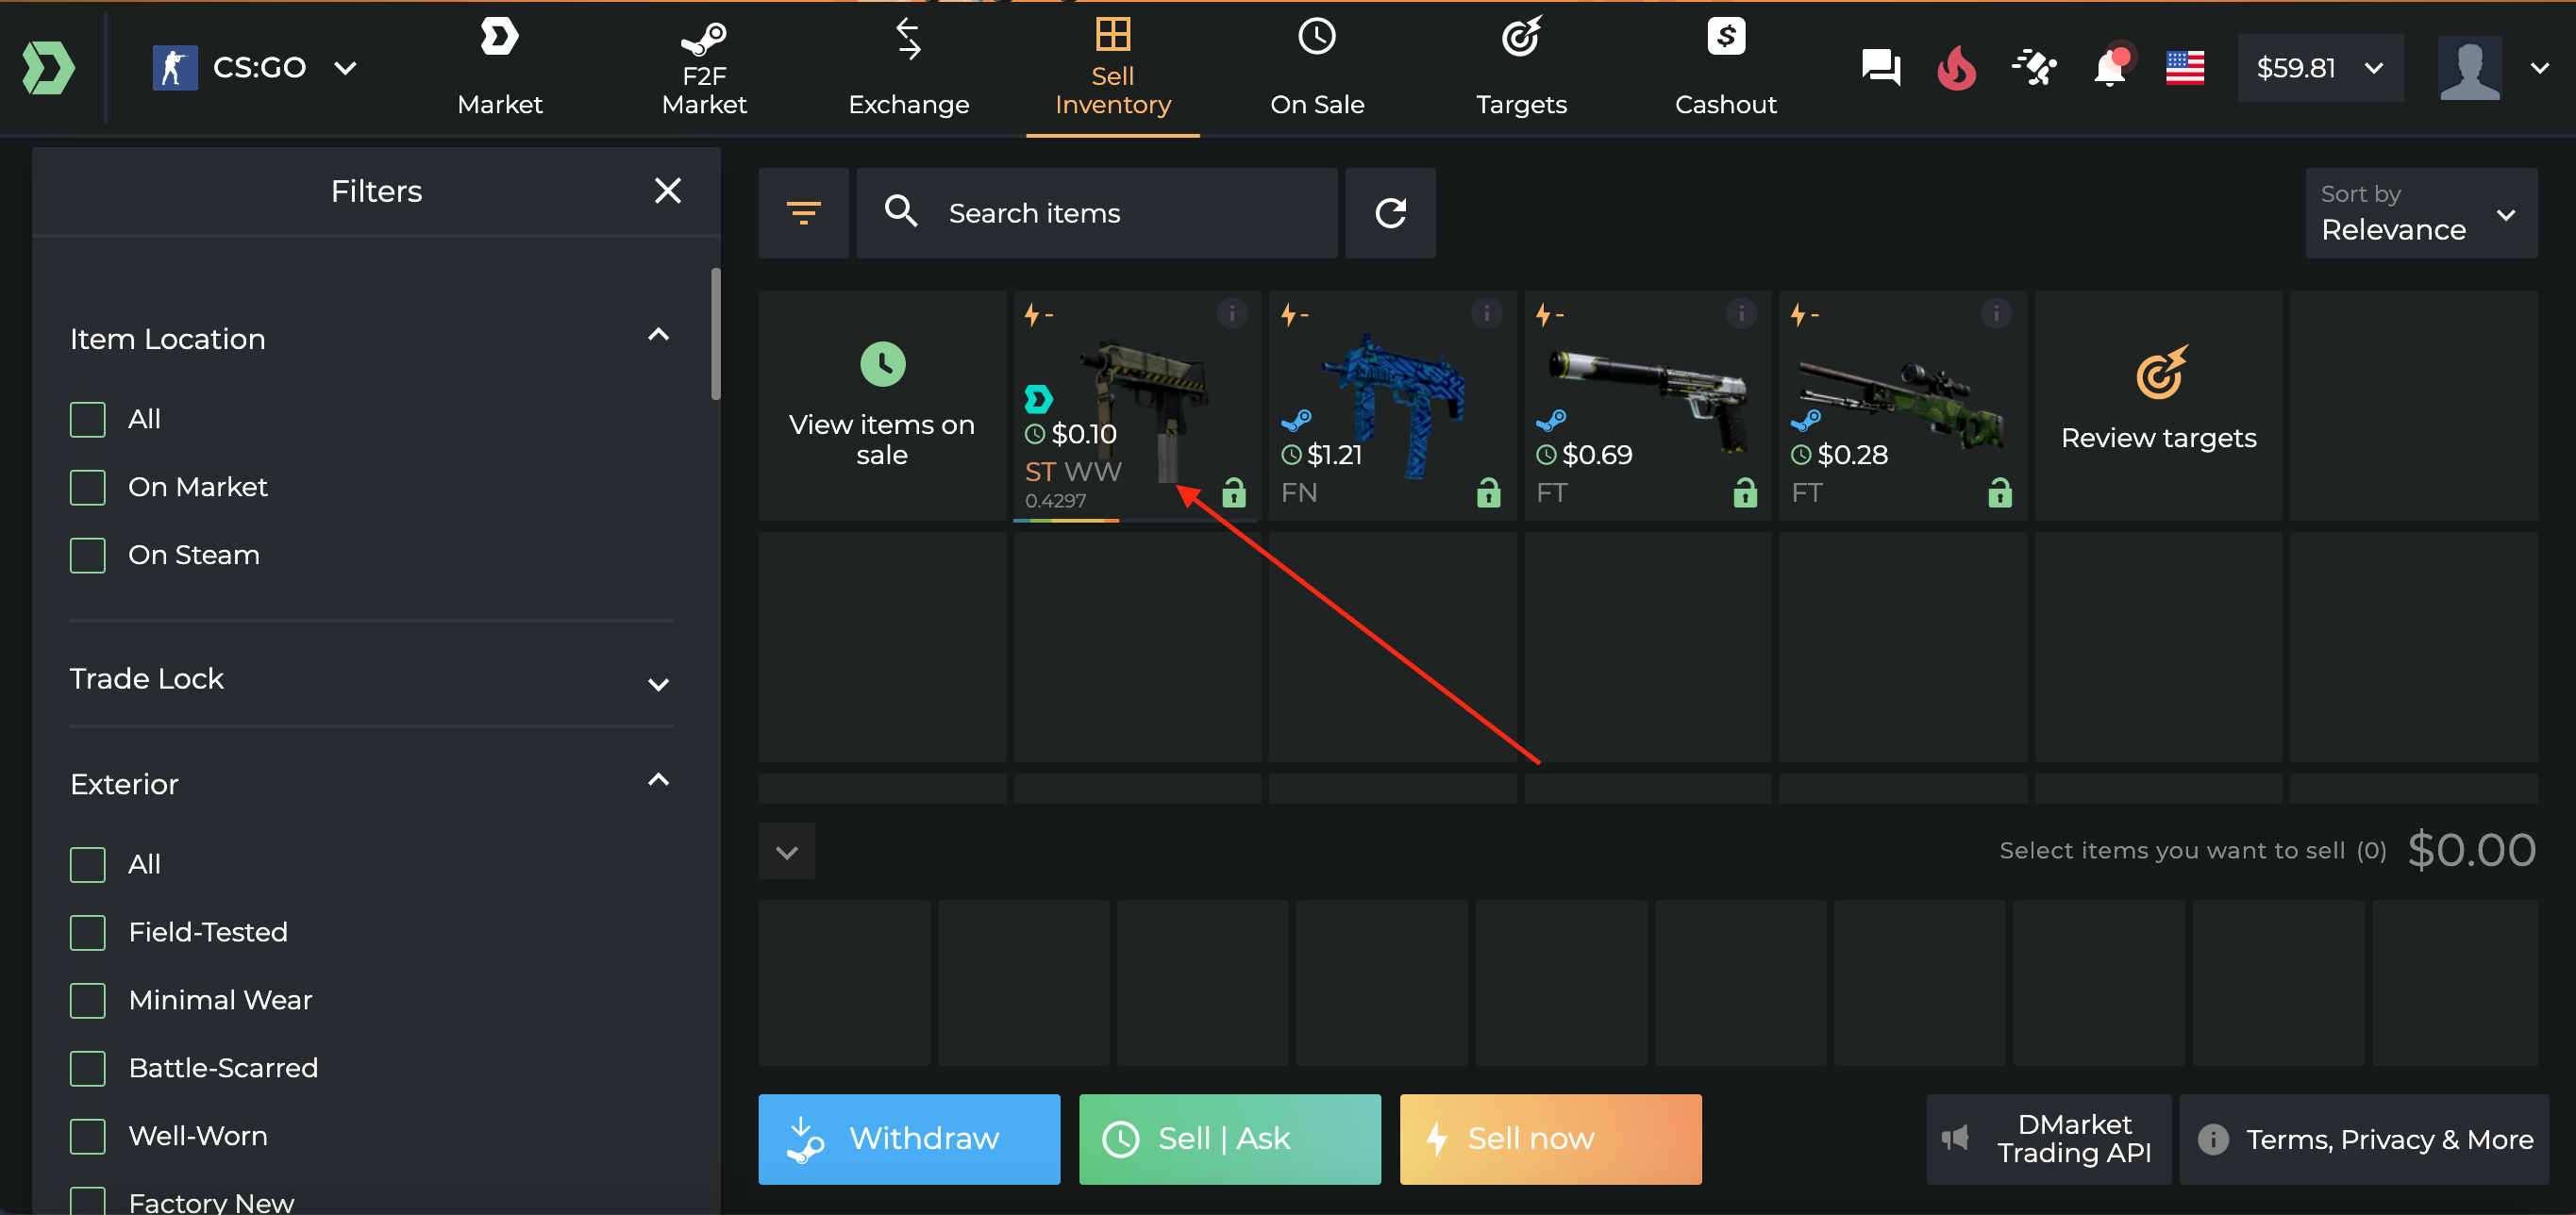
Task: Check the Exterior All checkbox
Action: pyautogui.click(x=88, y=865)
